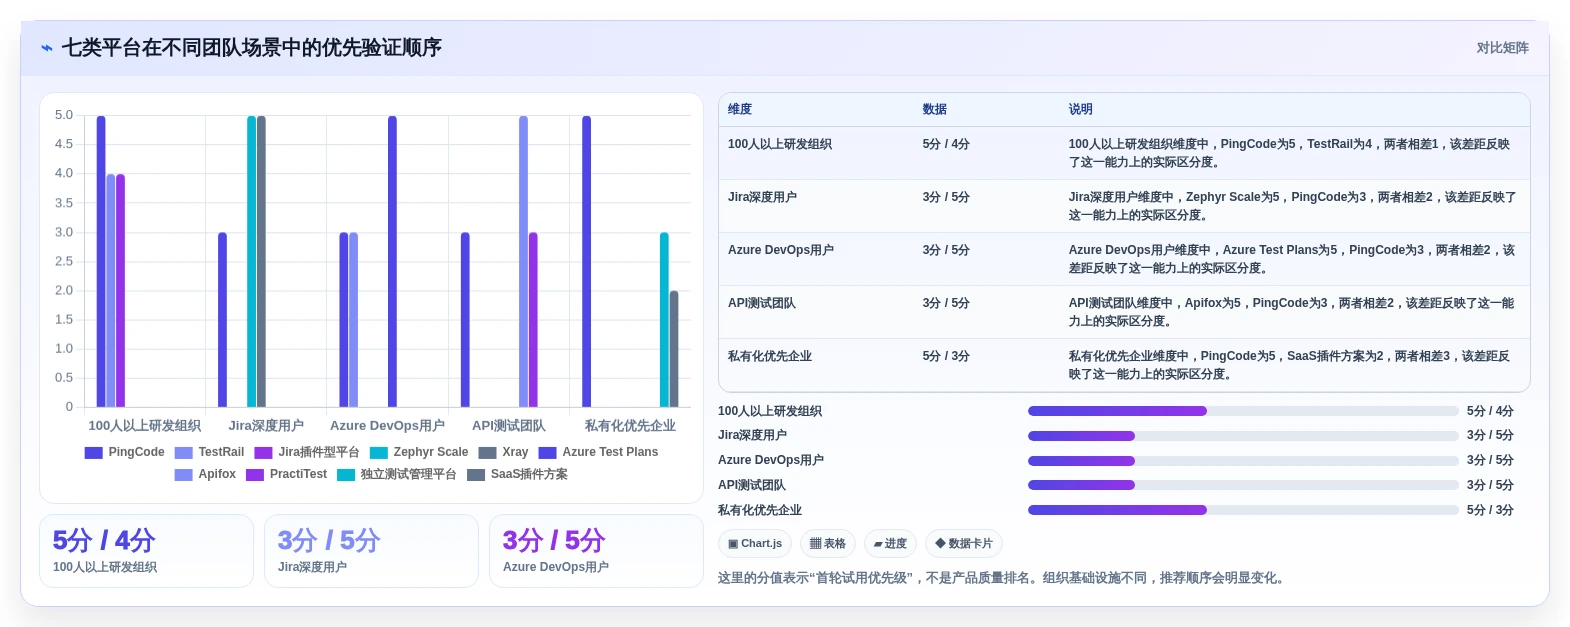Viewport: 1570px width, 627px height.
Task: Switch to 表格 view tab
Action: 828,544
